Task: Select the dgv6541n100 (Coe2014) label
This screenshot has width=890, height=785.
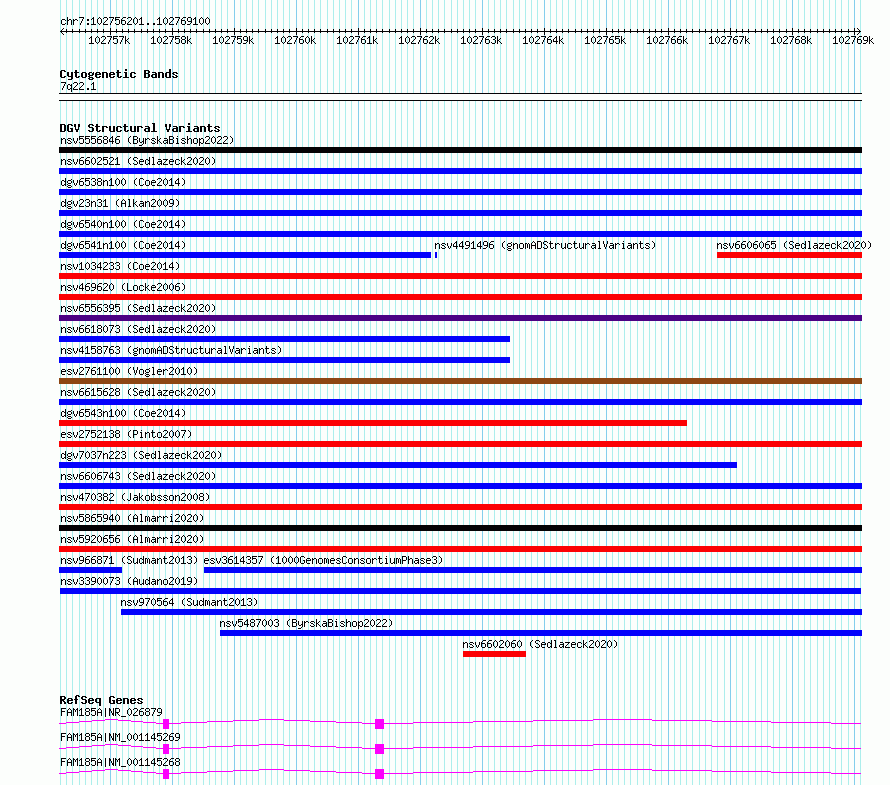Action: point(123,245)
